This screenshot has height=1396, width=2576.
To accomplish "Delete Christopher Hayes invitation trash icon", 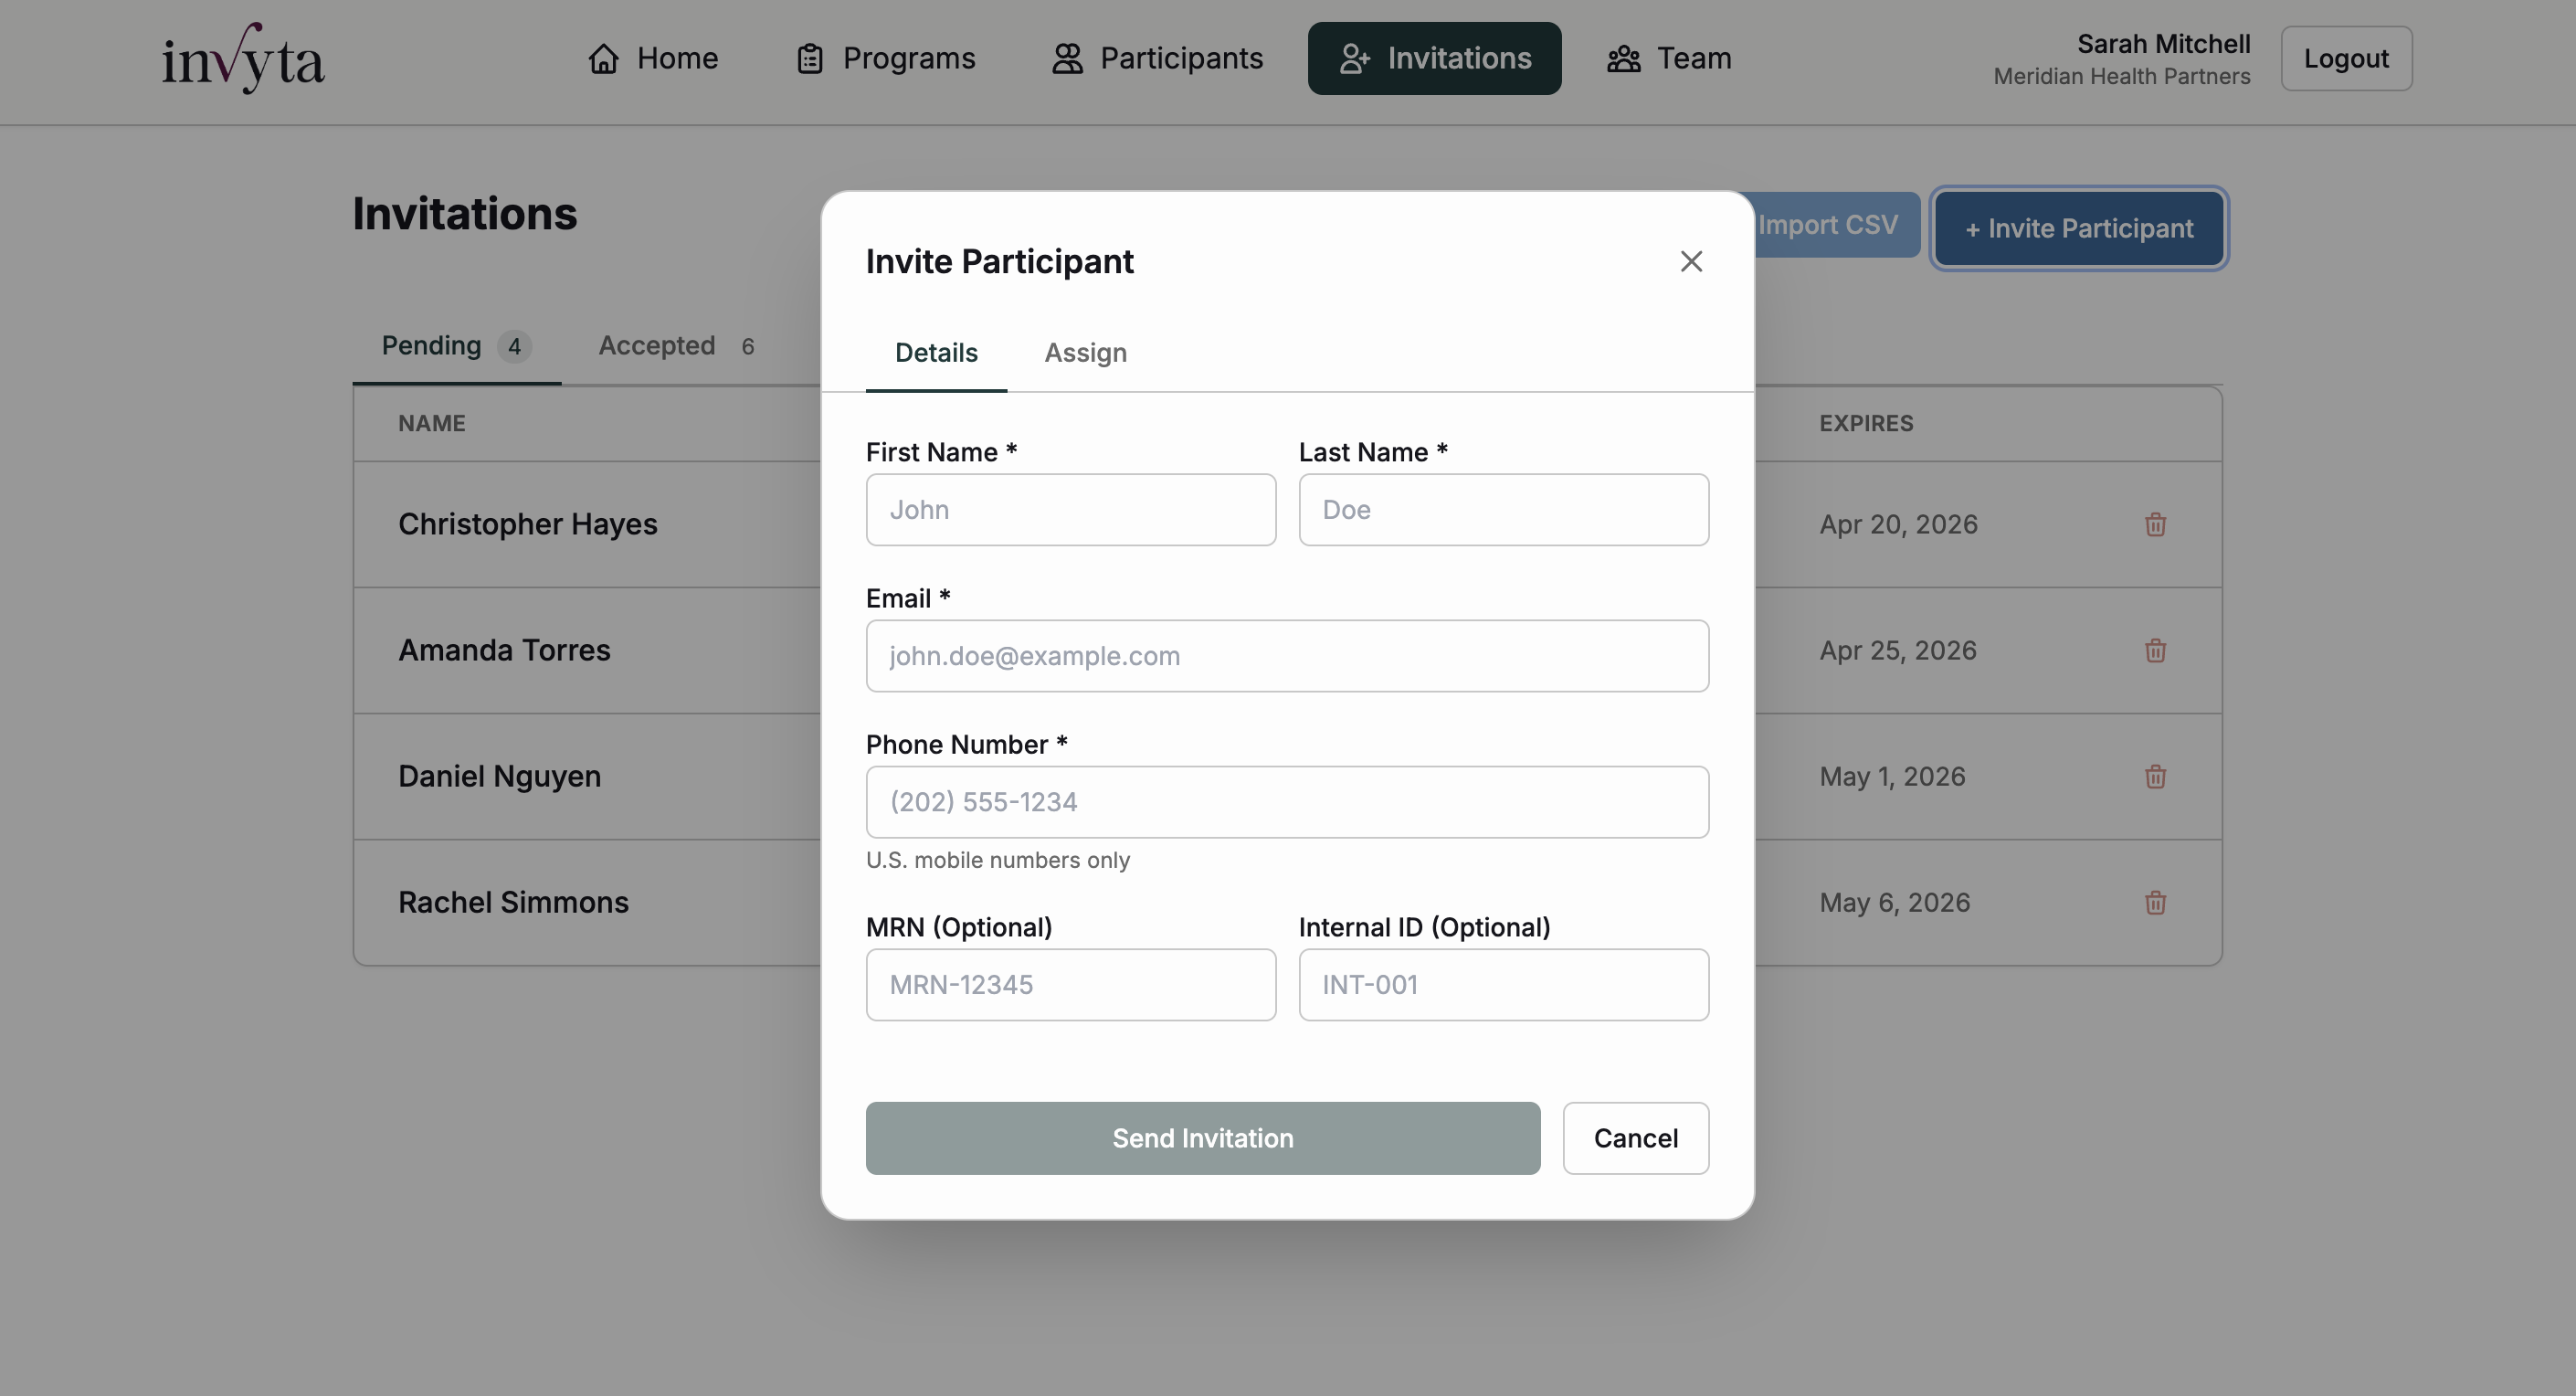I will pos(2155,524).
